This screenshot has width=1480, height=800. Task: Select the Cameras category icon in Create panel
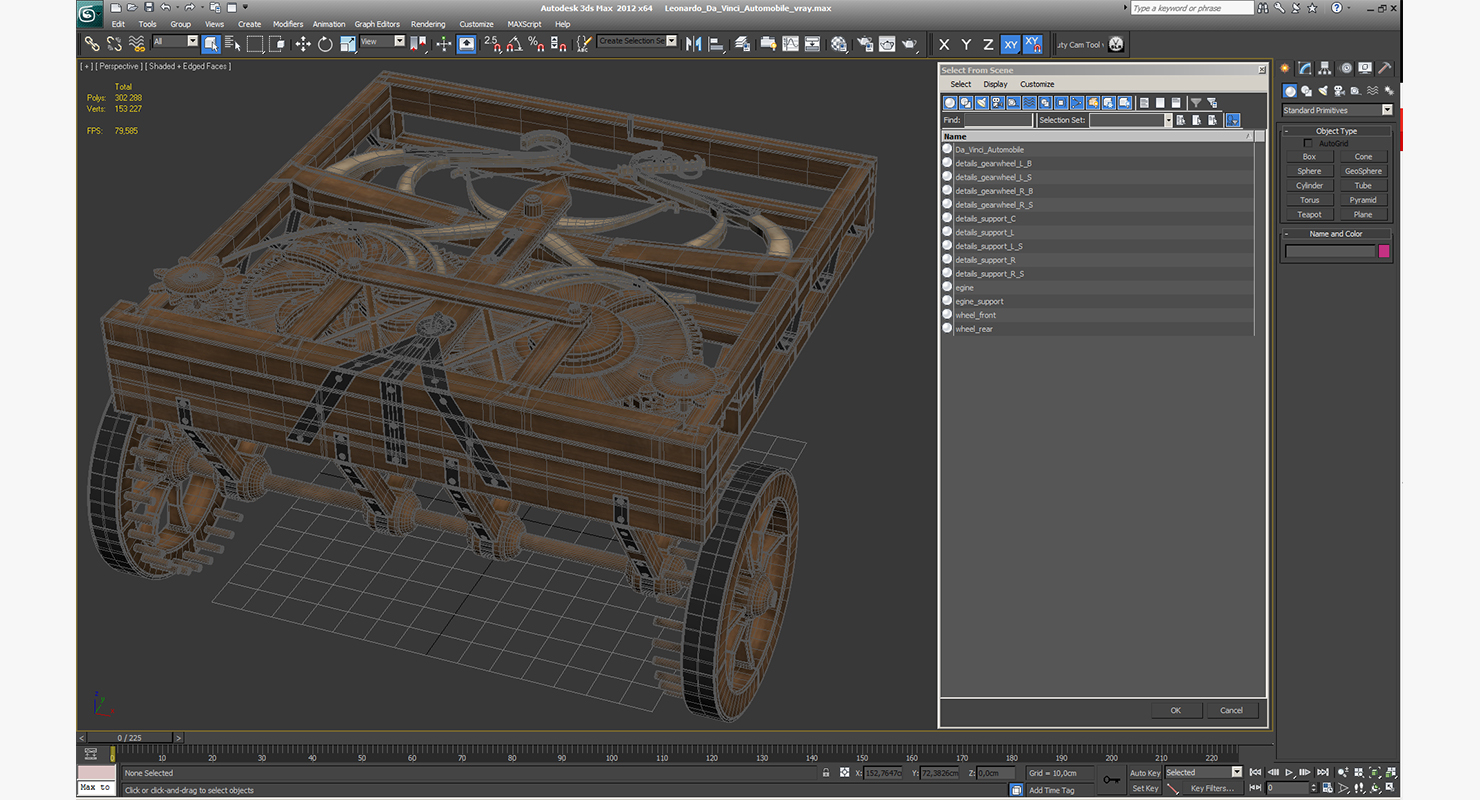pos(1340,91)
